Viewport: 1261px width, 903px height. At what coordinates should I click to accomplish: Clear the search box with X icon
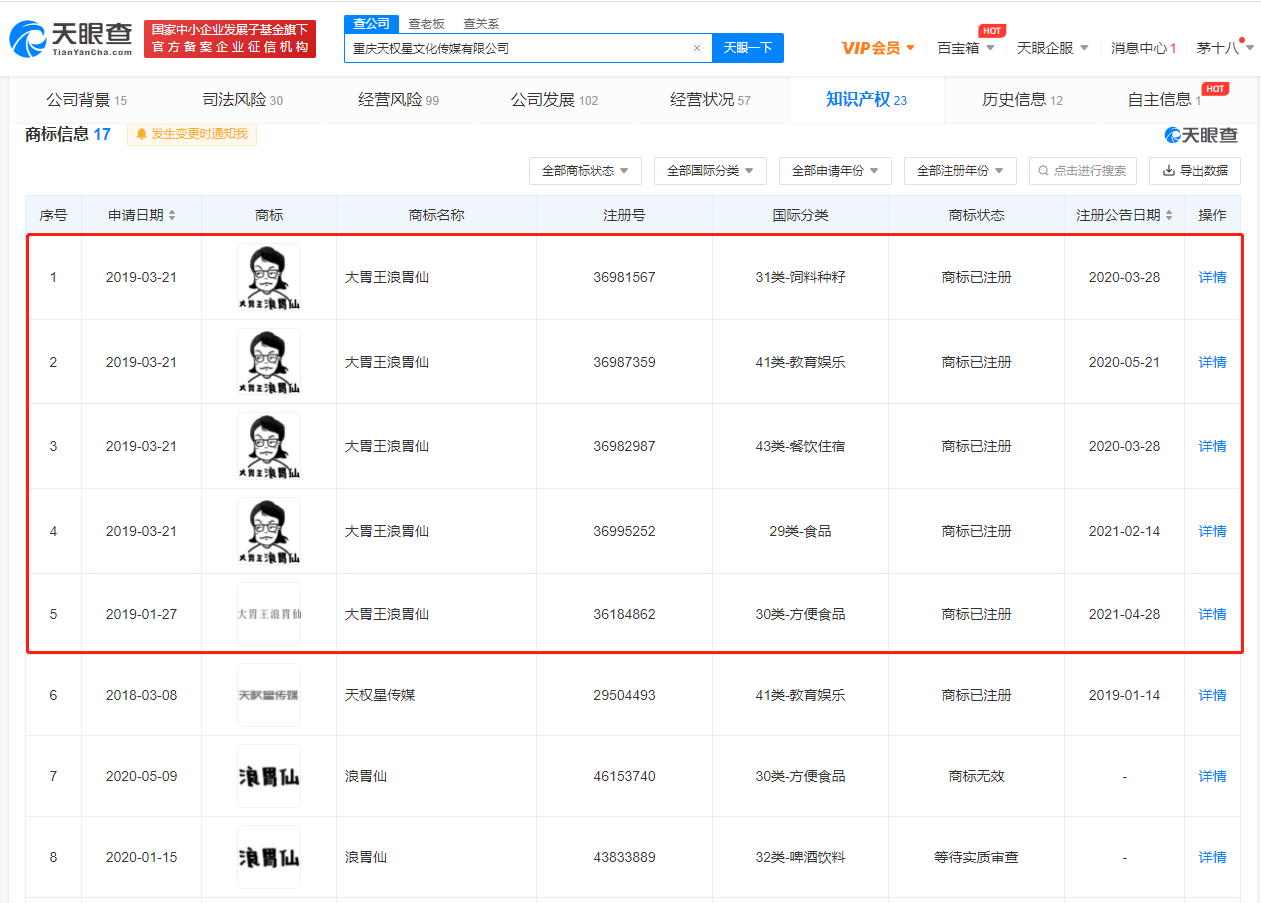(697, 48)
